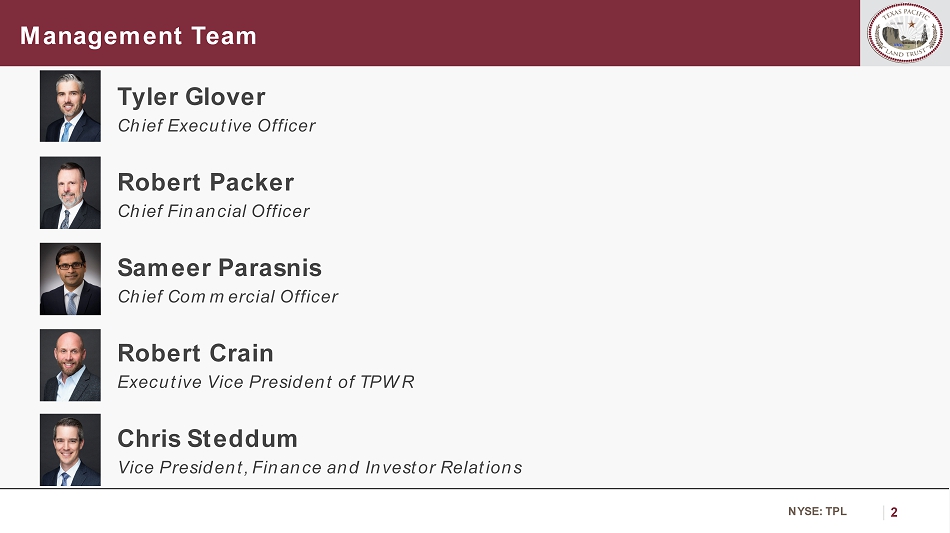The image size is (950, 533).
Task: Click Executive Vice President of TPWR text
Action: click(265, 382)
